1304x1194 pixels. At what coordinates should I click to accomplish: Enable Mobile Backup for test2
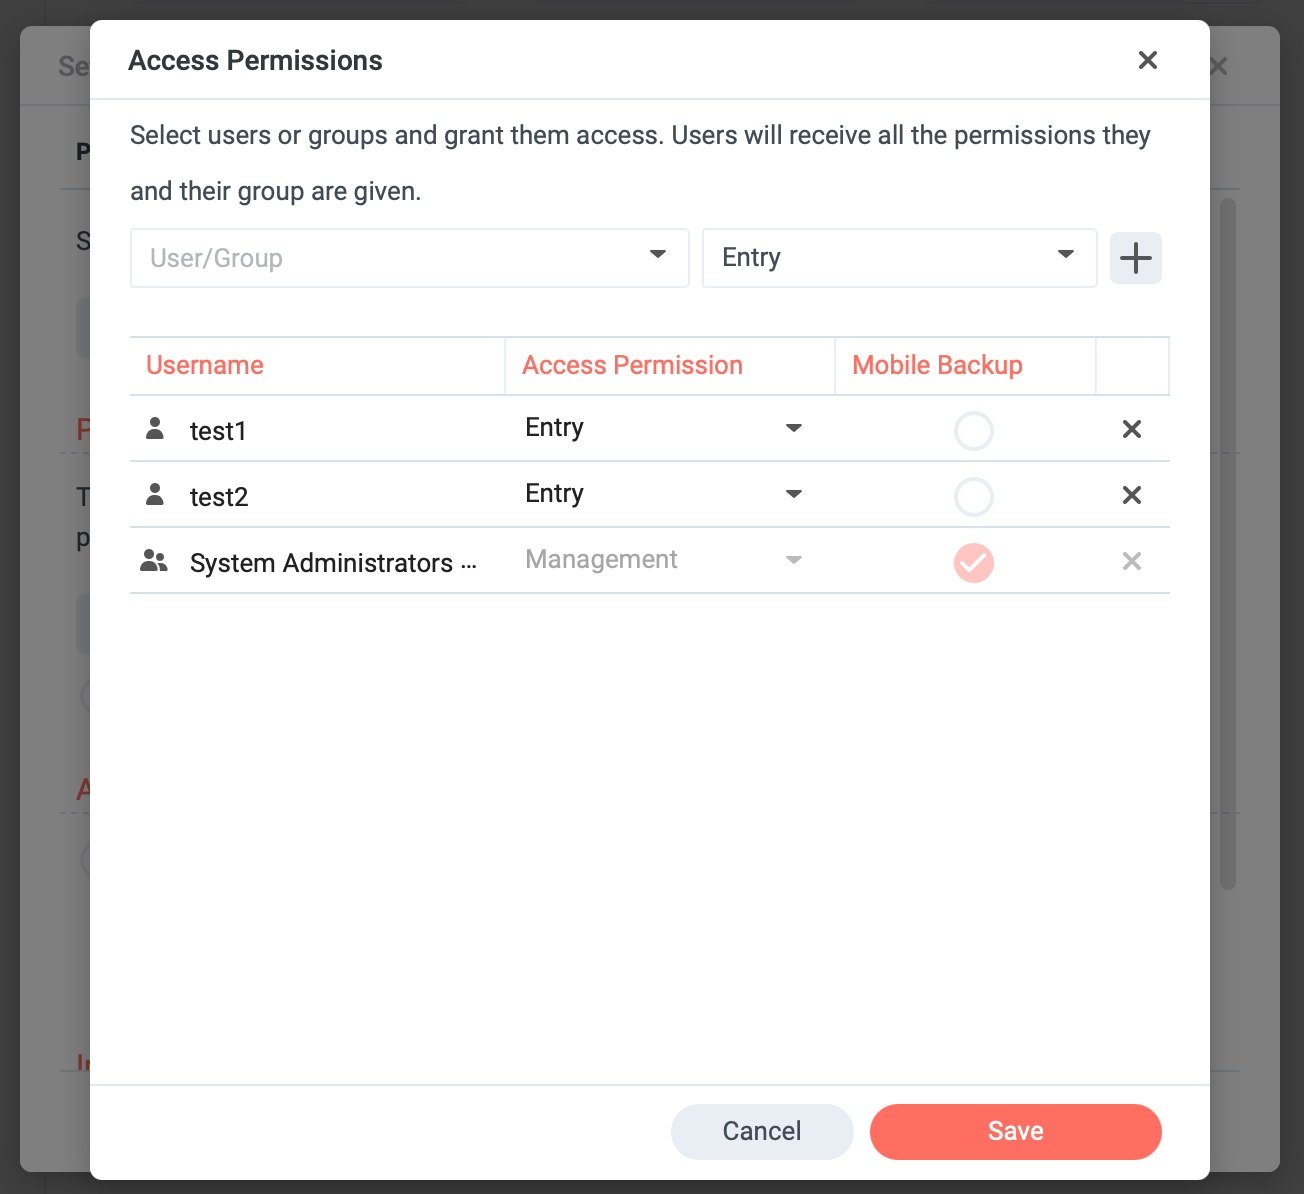click(973, 497)
